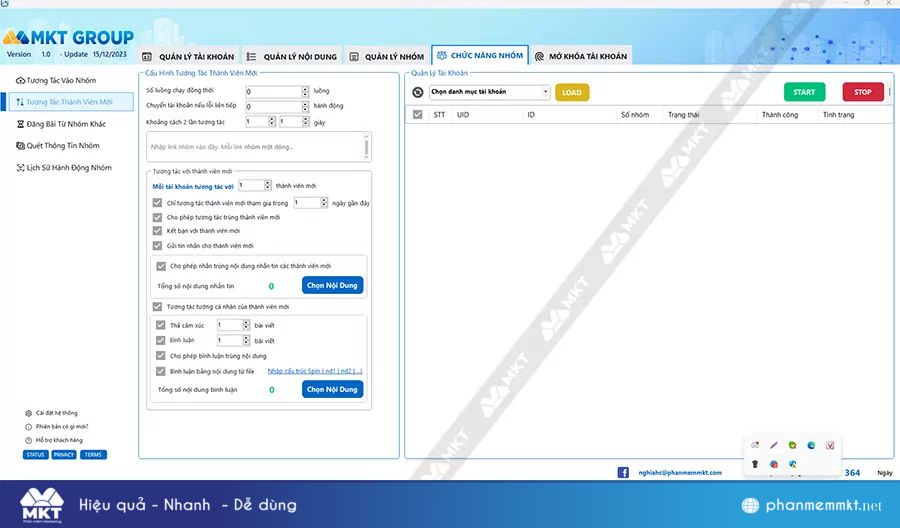This screenshot has height=528, width=900.
Task: Toggle Bình luận bằng nội dung từ file checkbox
Action: click(161, 371)
